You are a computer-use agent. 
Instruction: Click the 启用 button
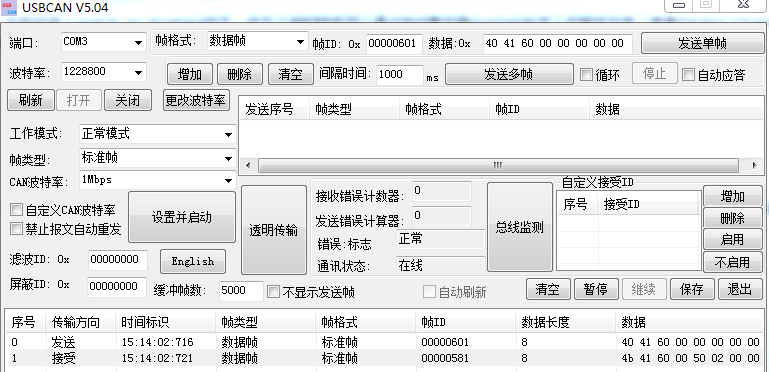733,239
